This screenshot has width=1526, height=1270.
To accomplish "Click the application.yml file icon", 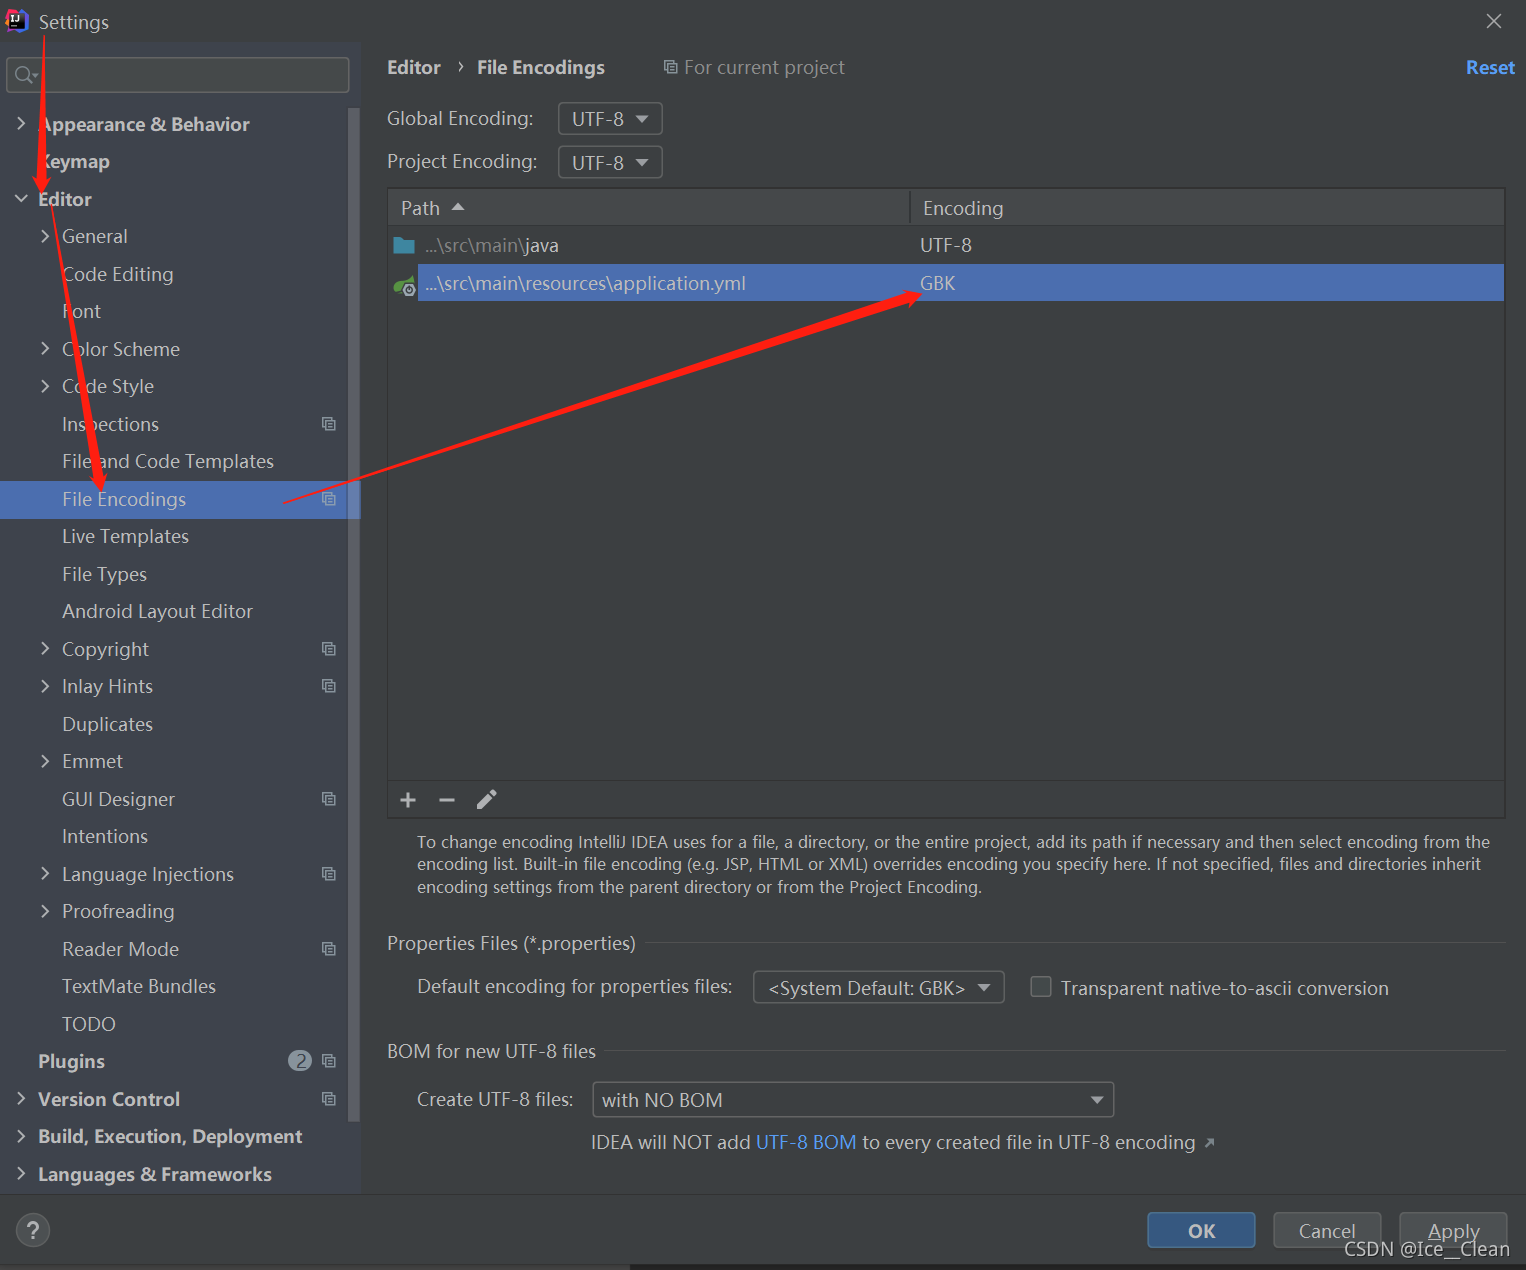I will (404, 285).
